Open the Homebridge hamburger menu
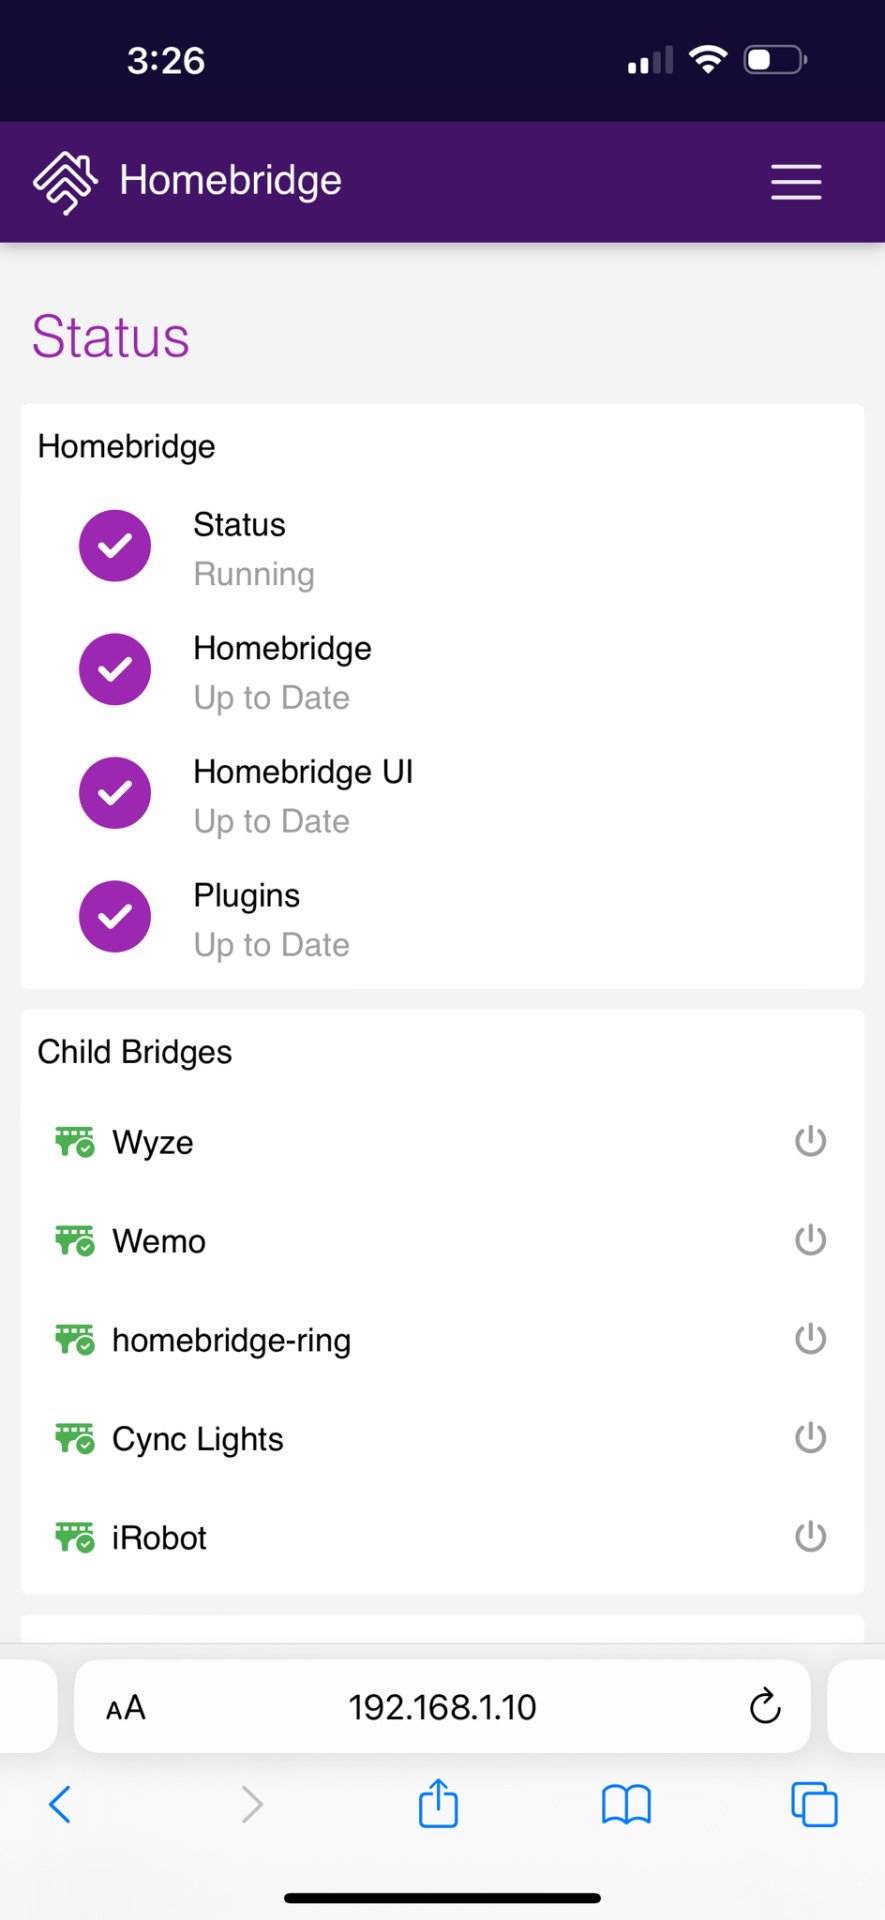This screenshot has width=885, height=1920. pos(796,182)
